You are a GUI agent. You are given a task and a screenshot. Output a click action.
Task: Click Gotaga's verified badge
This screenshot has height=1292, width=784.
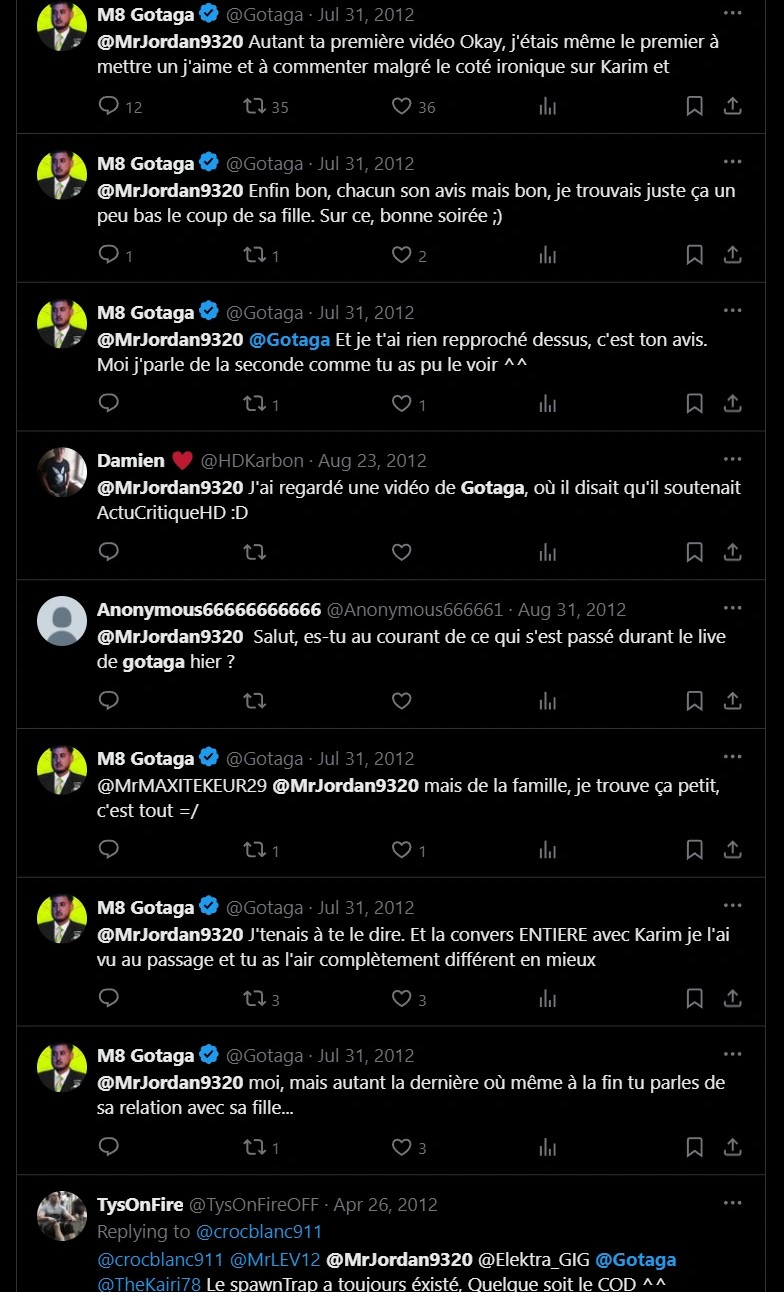pyautogui.click(x=208, y=14)
